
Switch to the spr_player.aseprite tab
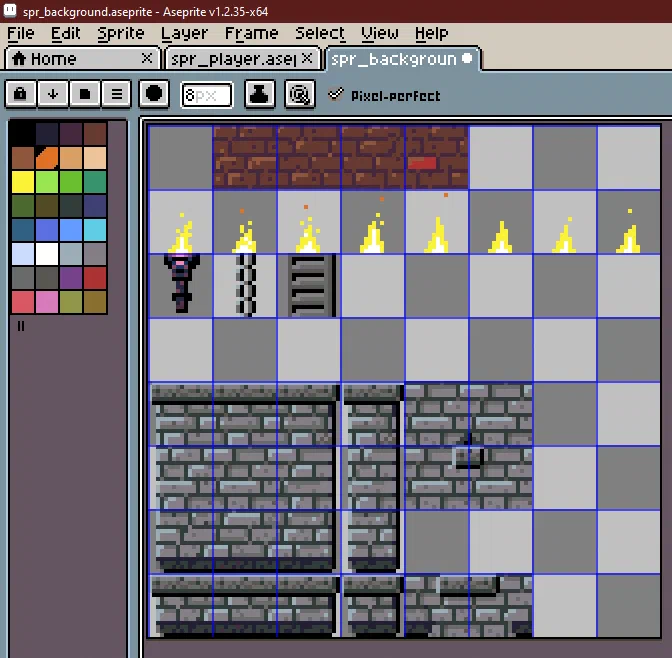234,59
